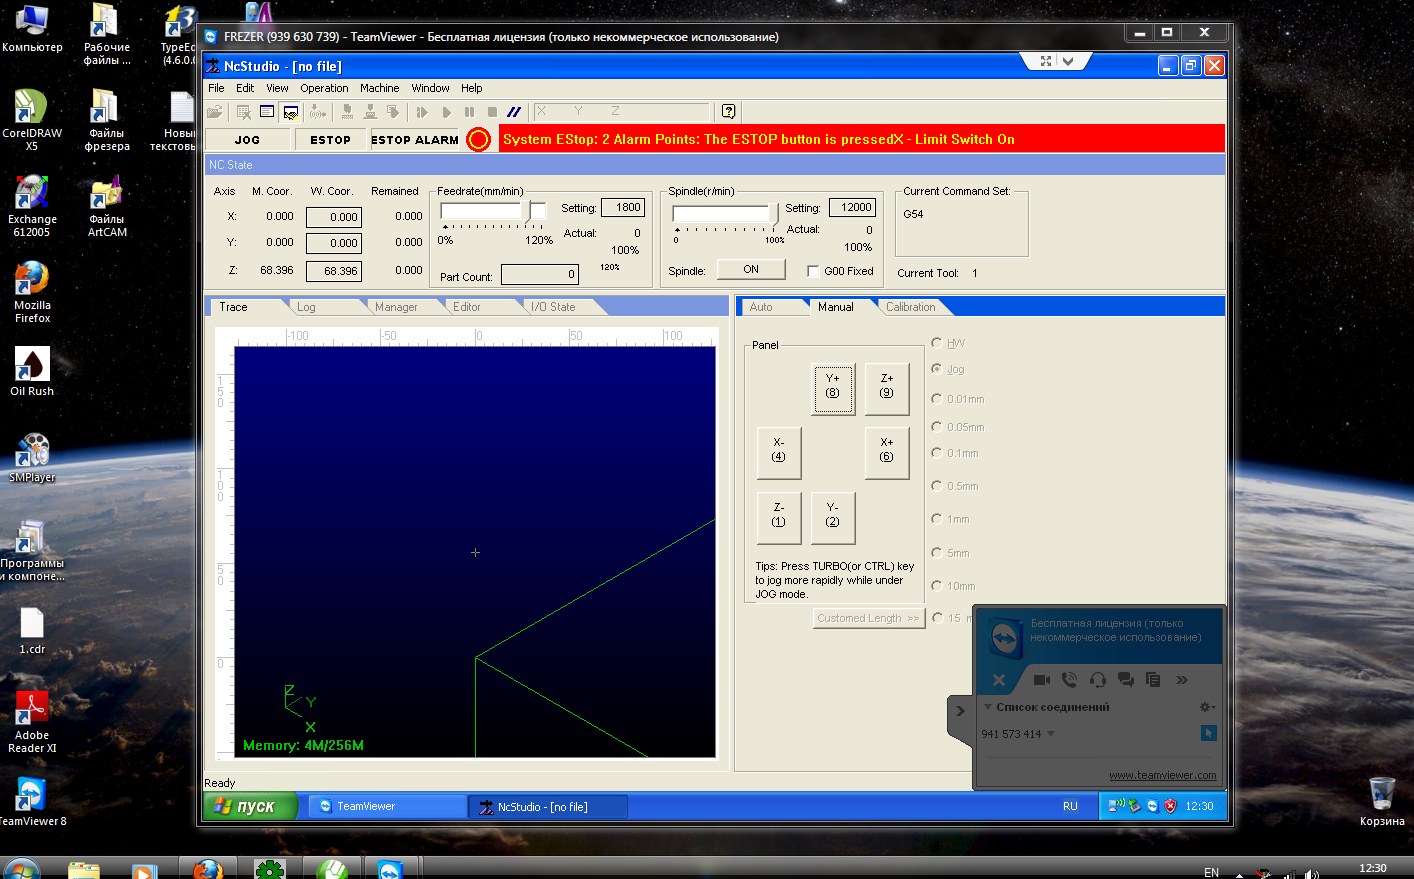1414x879 pixels.
Task: Close the TeamViewer session with X icon
Action: click(x=998, y=680)
